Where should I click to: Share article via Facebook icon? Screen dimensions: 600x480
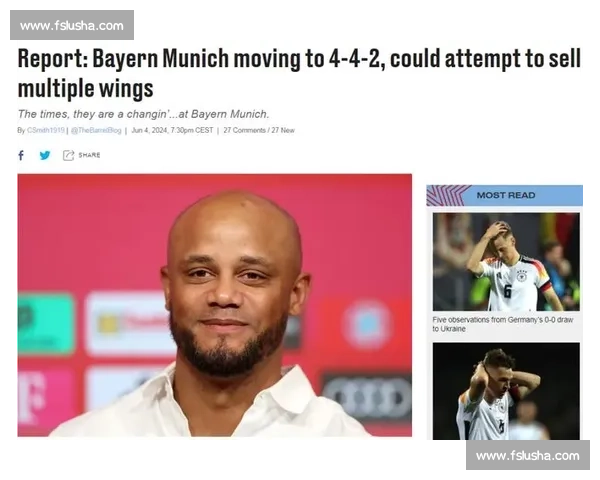tap(21, 155)
